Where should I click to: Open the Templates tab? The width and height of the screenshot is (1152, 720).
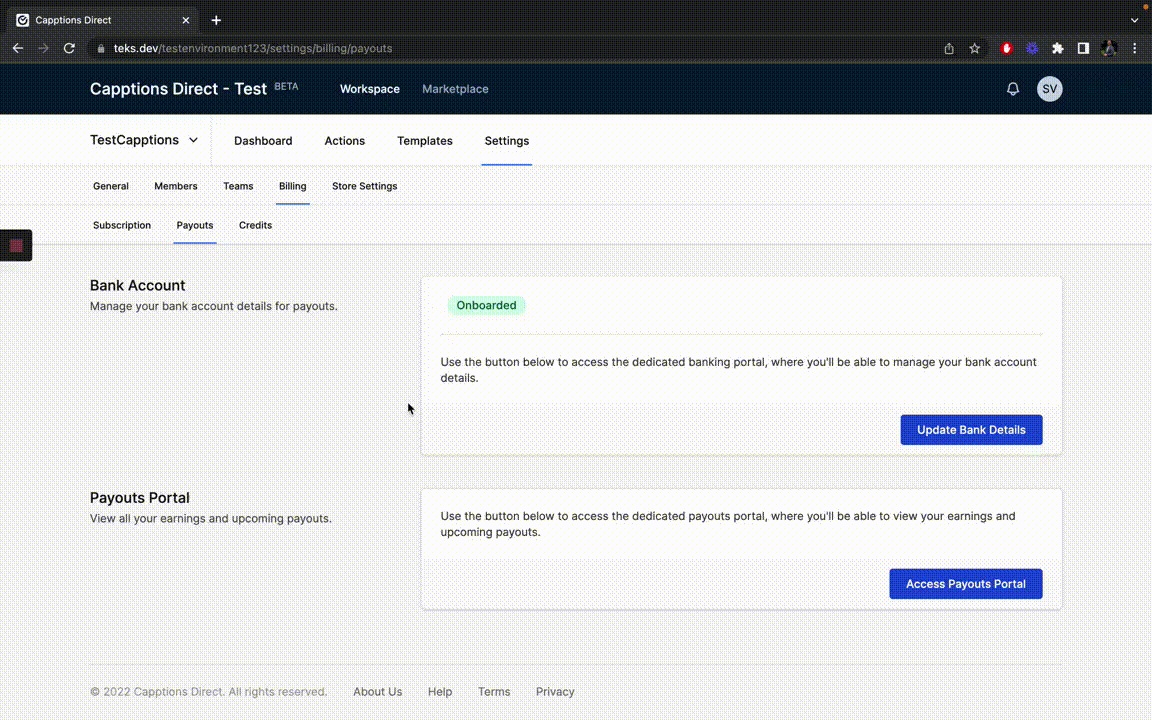[425, 141]
